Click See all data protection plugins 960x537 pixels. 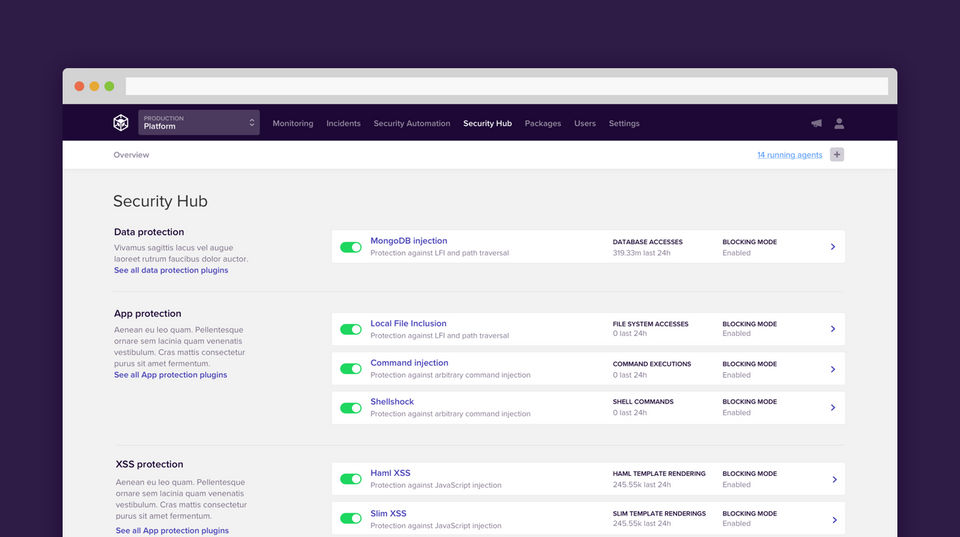(x=171, y=270)
